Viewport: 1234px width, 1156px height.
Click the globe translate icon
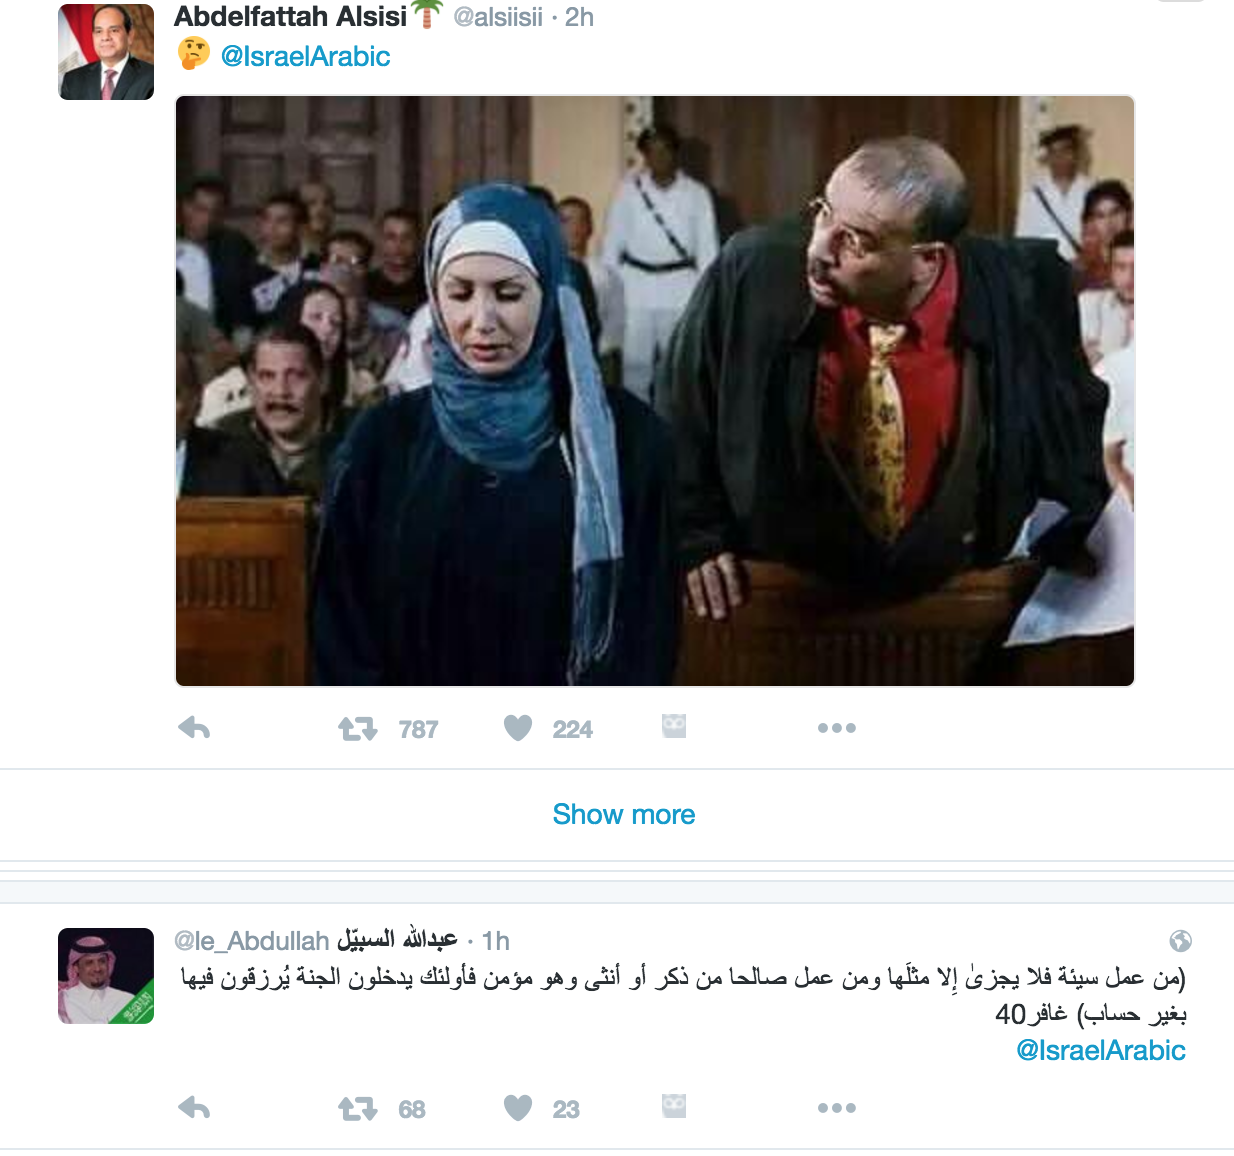tap(1180, 941)
